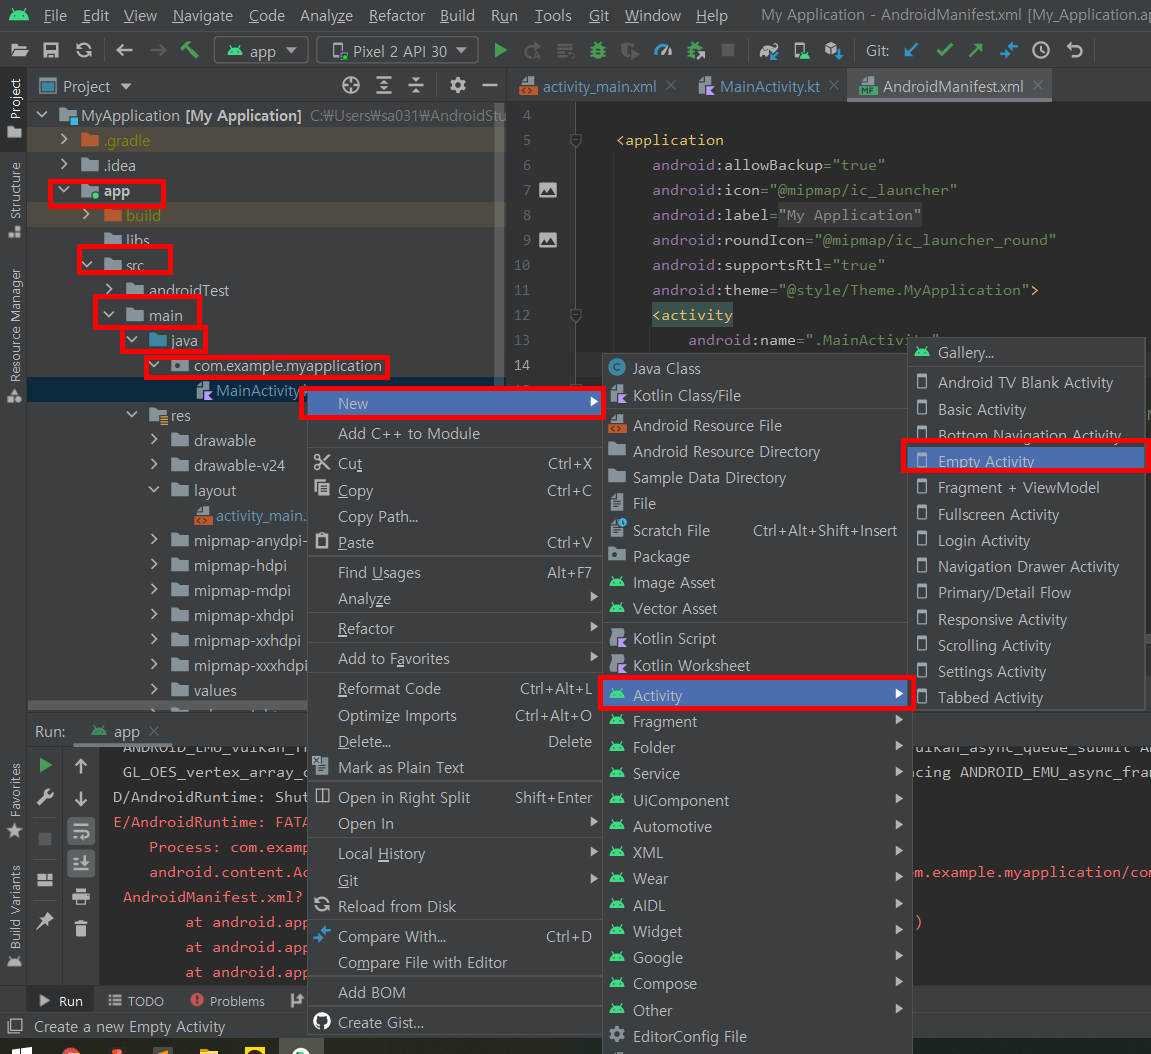The image size is (1151, 1054).
Task: Open the Run tool window button
Action: [61, 1001]
